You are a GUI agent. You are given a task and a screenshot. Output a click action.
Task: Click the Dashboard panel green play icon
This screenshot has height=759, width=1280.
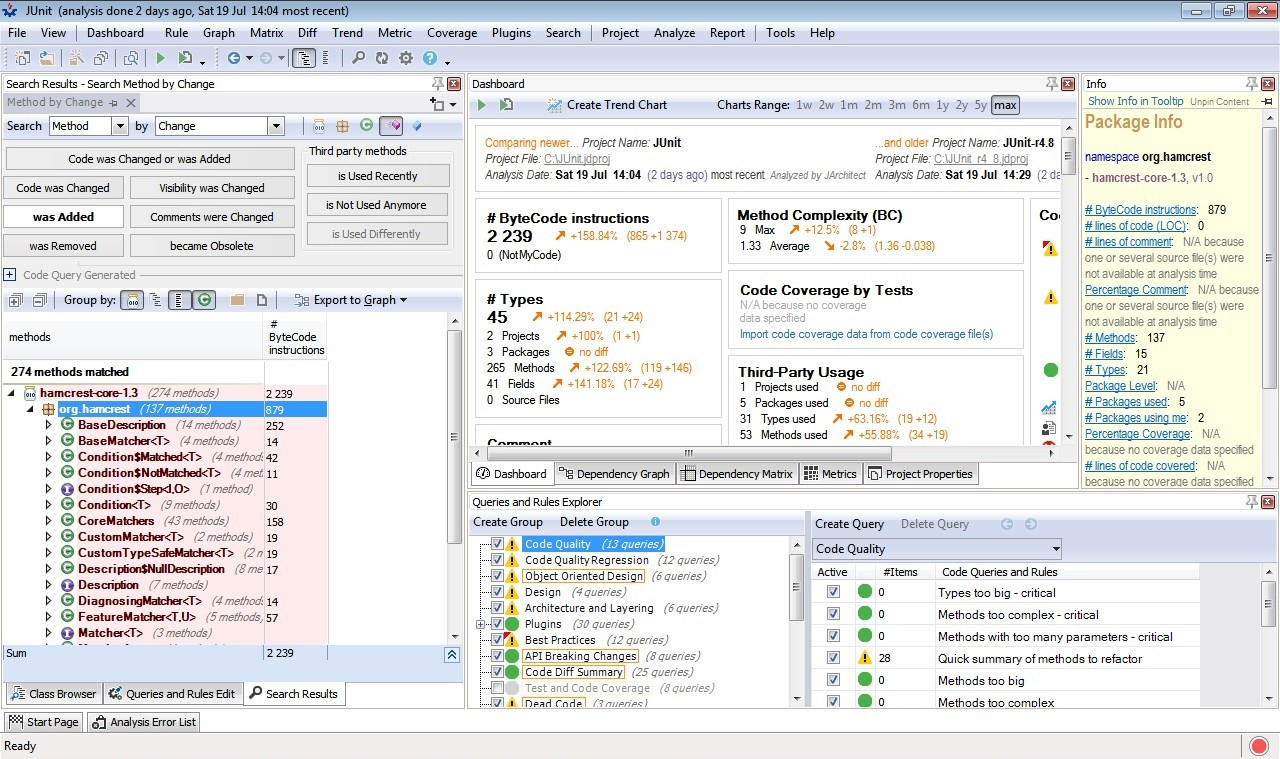(482, 105)
